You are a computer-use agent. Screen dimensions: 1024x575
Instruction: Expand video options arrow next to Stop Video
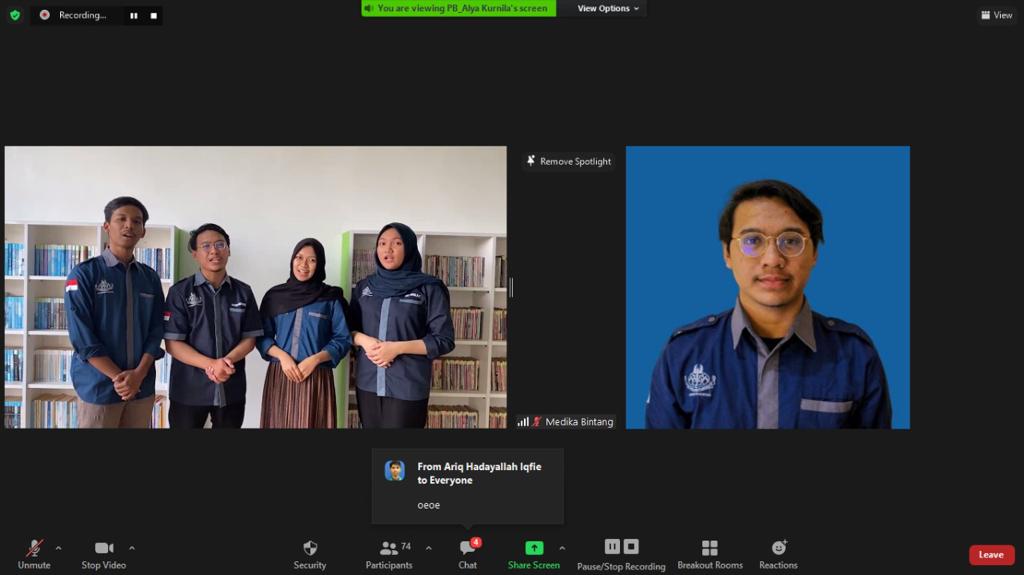point(132,548)
